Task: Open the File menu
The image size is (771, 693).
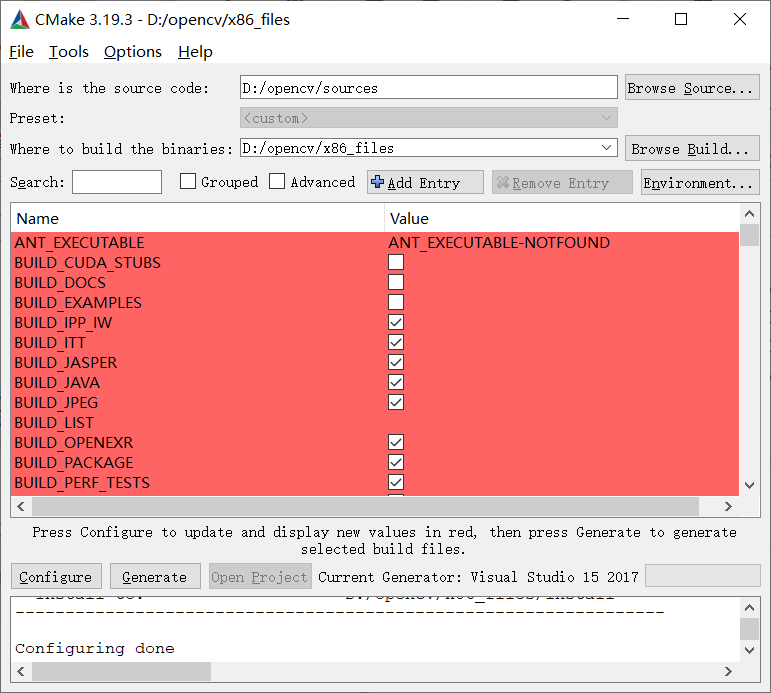Action: click(x=22, y=52)
